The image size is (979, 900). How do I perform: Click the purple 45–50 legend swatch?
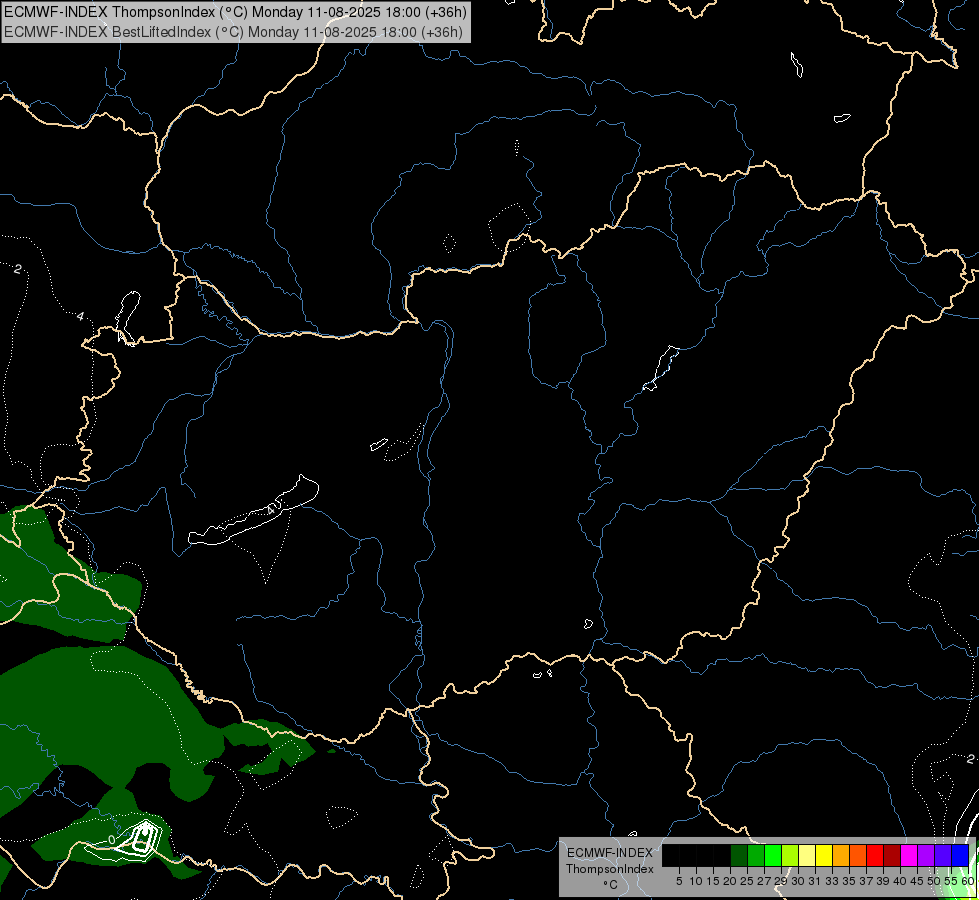(926, 855)
